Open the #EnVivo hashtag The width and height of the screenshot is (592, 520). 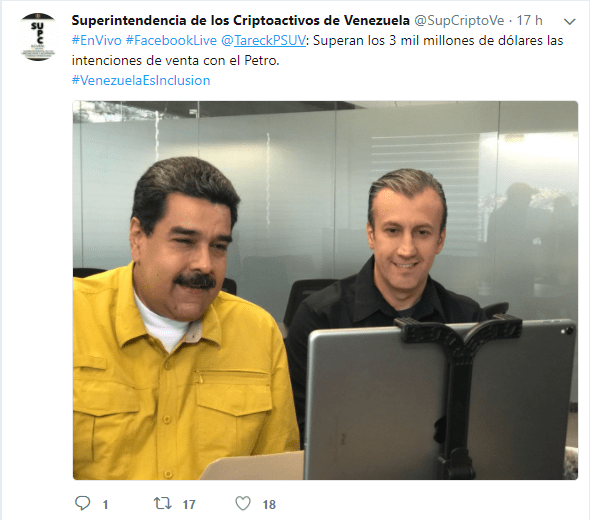coord(97,40)
